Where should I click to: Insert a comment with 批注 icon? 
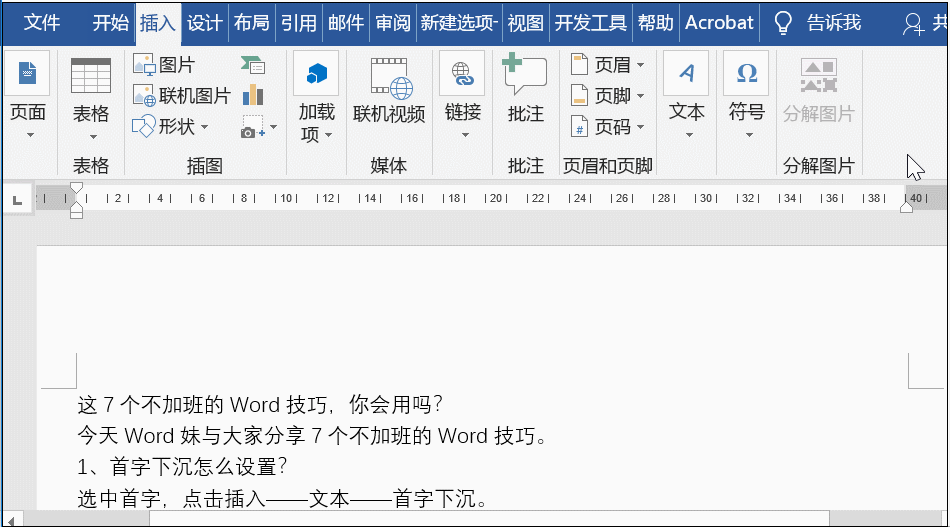pos(525,74)
